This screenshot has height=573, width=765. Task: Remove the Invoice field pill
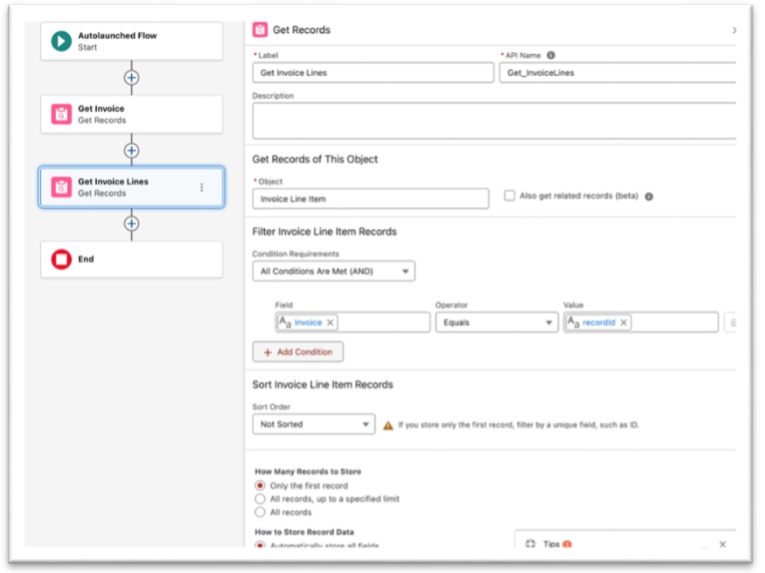tap(331, 322)
